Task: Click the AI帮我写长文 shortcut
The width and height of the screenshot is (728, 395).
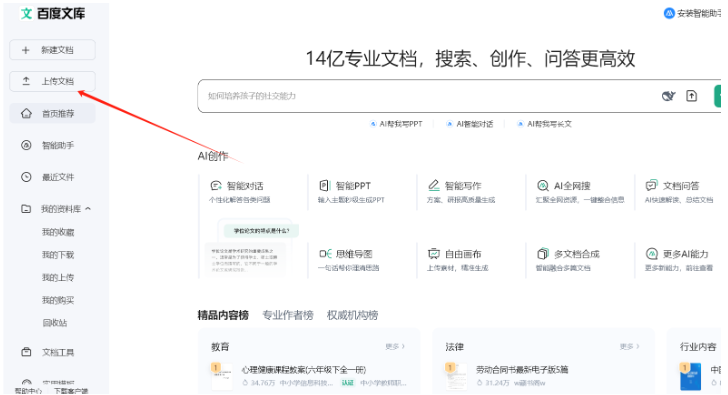Action: pos(545,124)
